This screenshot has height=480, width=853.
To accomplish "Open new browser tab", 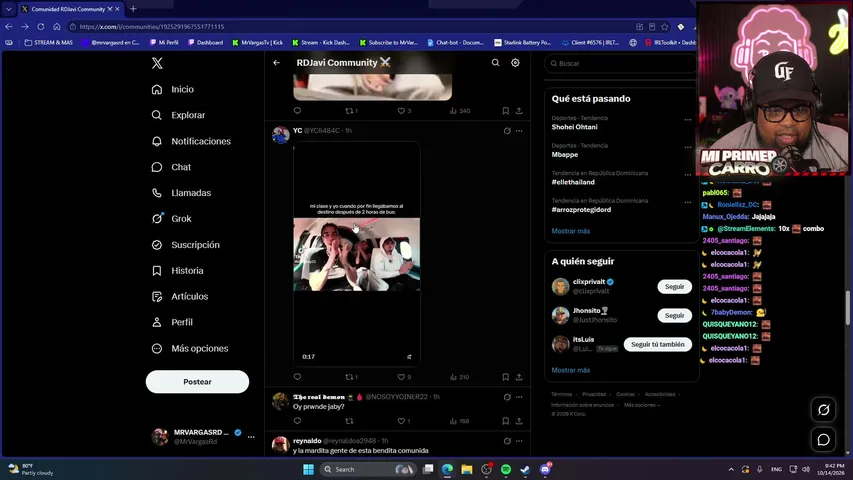I will (x=133, y=9).
